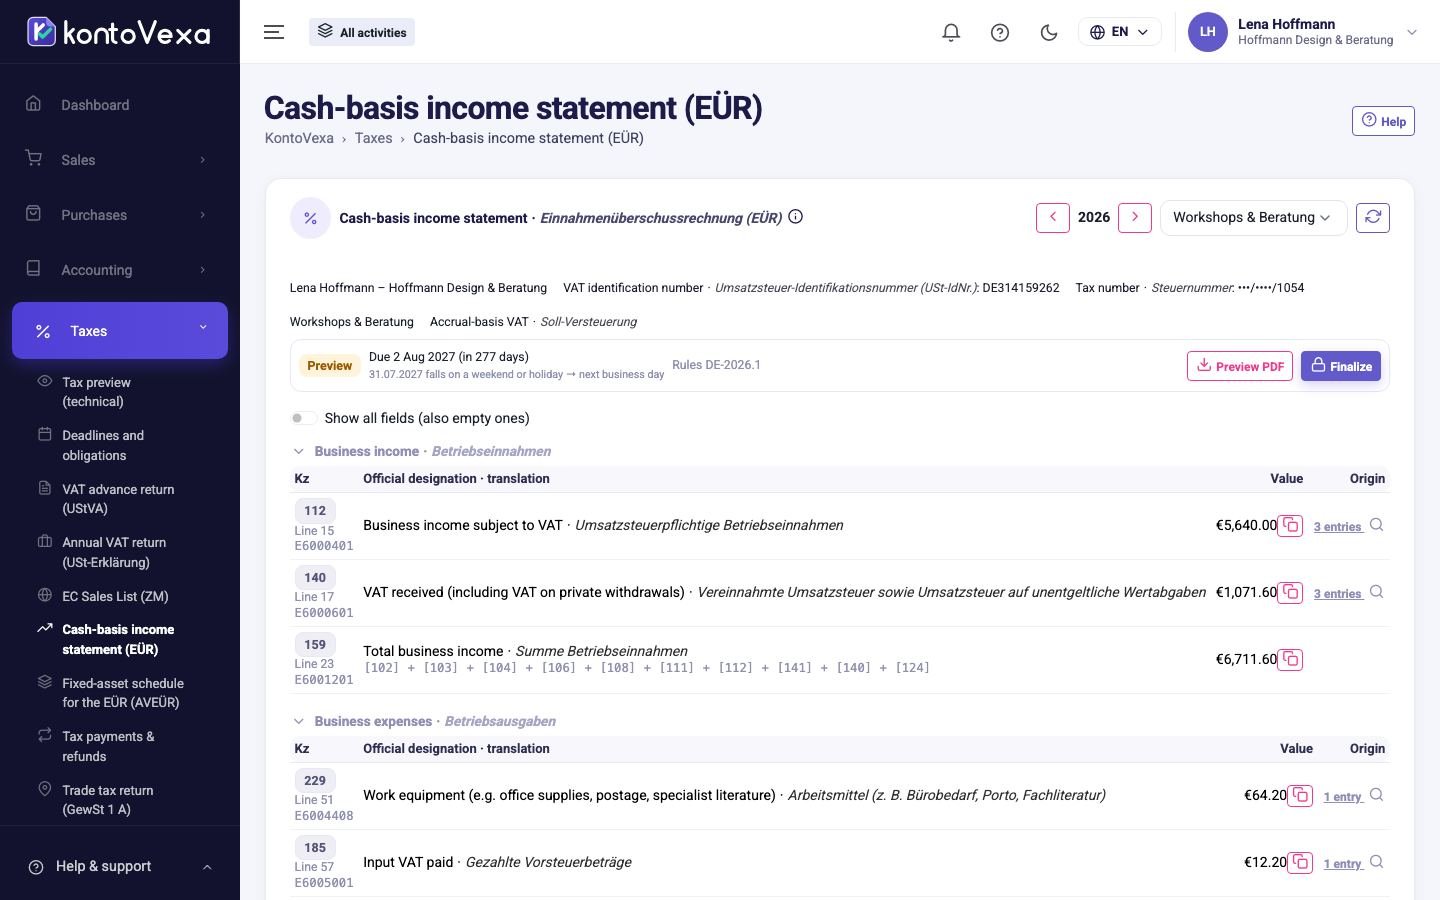This screenshot has height=900, width=1440.
Task: Click the All activities chip
Action: (362, 32)
